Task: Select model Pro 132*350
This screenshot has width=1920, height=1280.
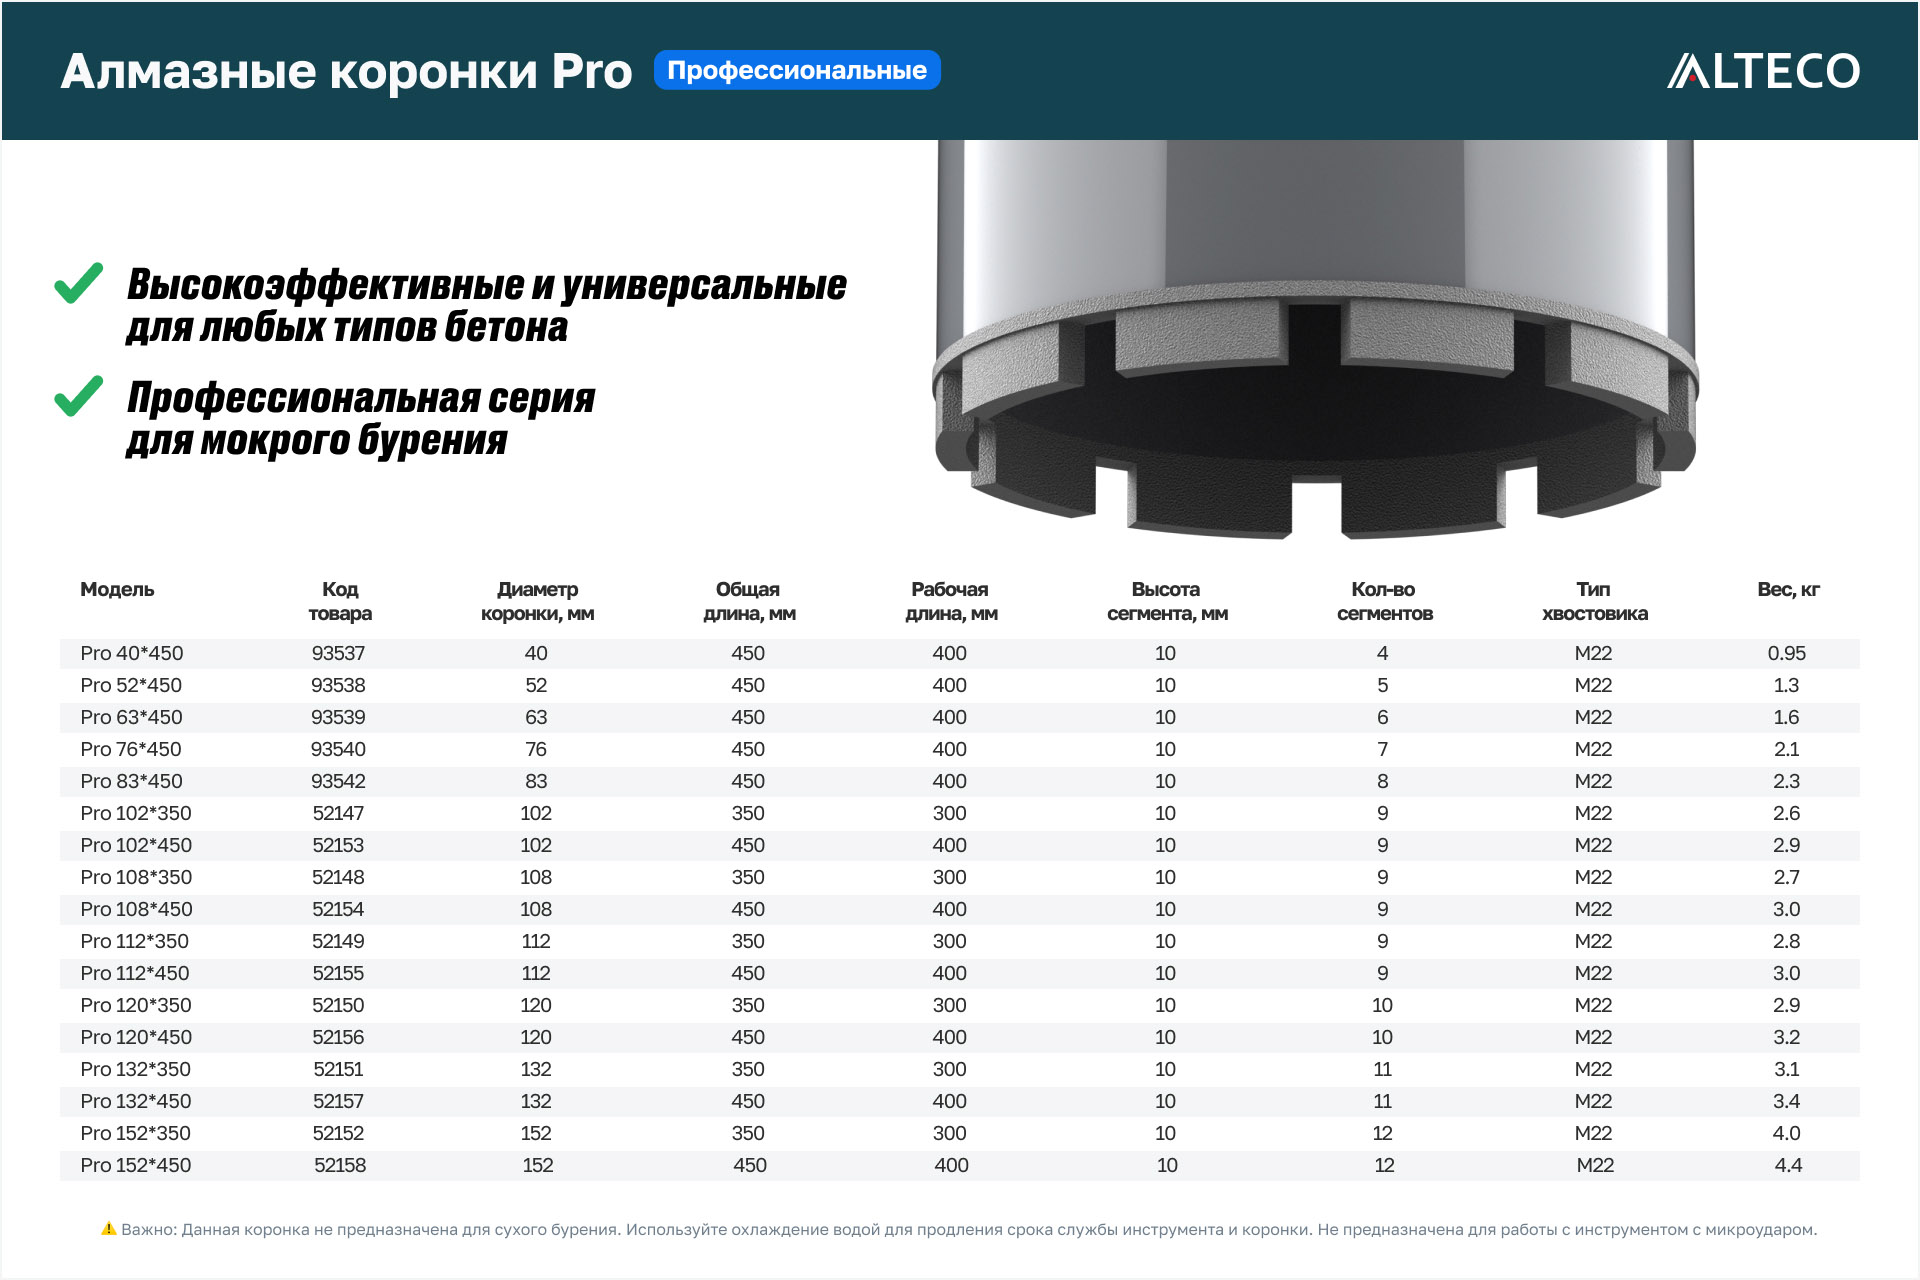Action: tap(135, 1069)
